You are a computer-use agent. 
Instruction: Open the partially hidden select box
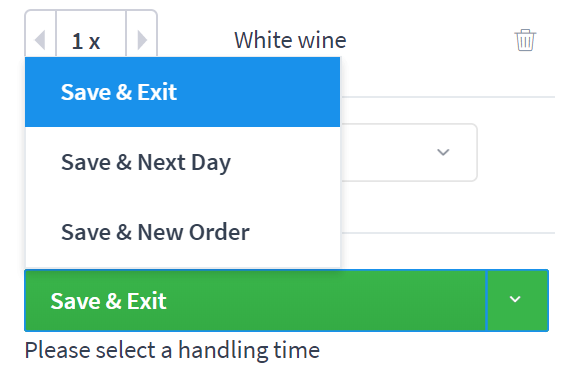click(409, 152)
